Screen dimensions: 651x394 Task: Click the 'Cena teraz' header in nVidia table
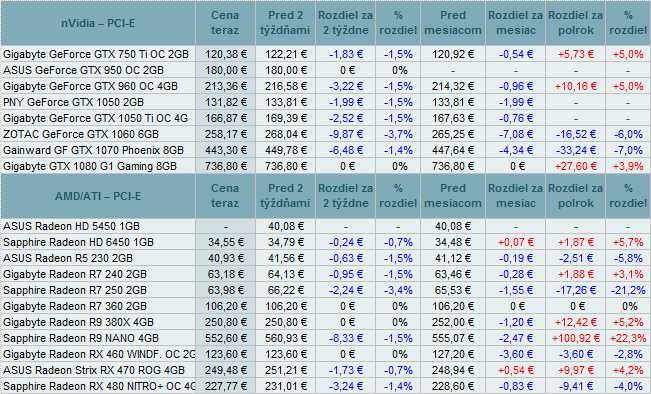225,23
